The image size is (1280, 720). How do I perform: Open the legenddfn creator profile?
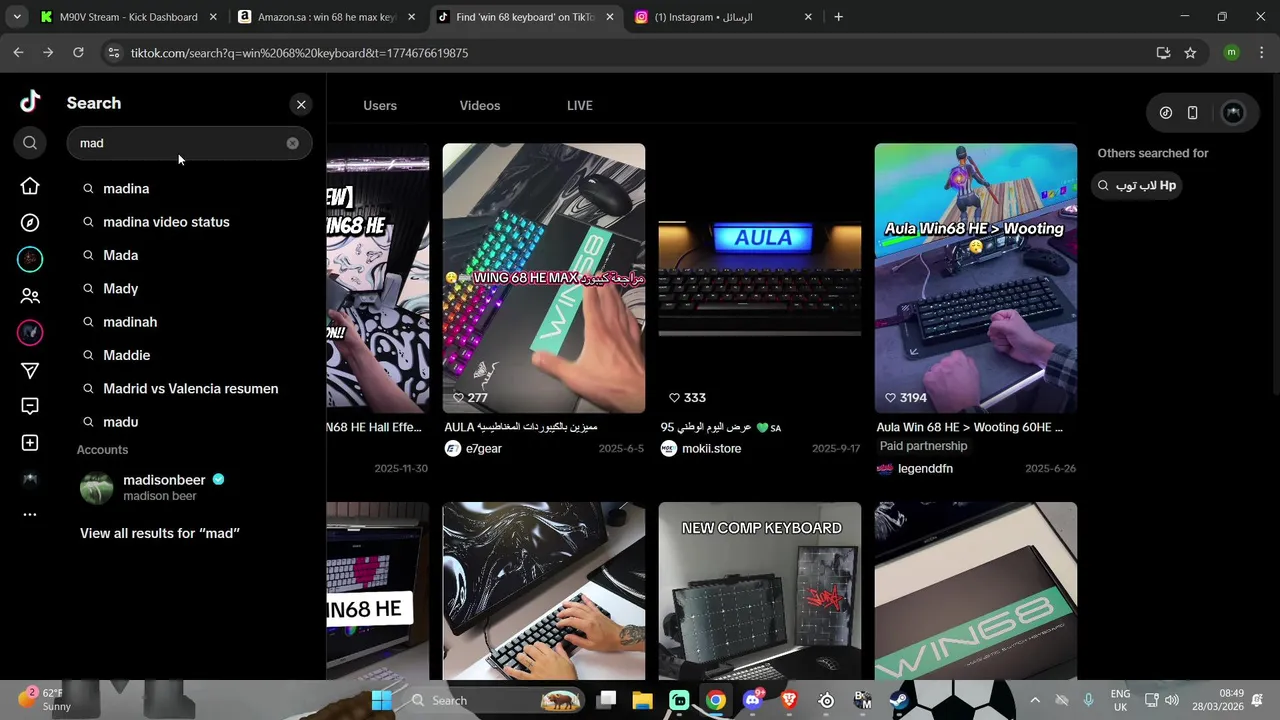pos(915,469)
